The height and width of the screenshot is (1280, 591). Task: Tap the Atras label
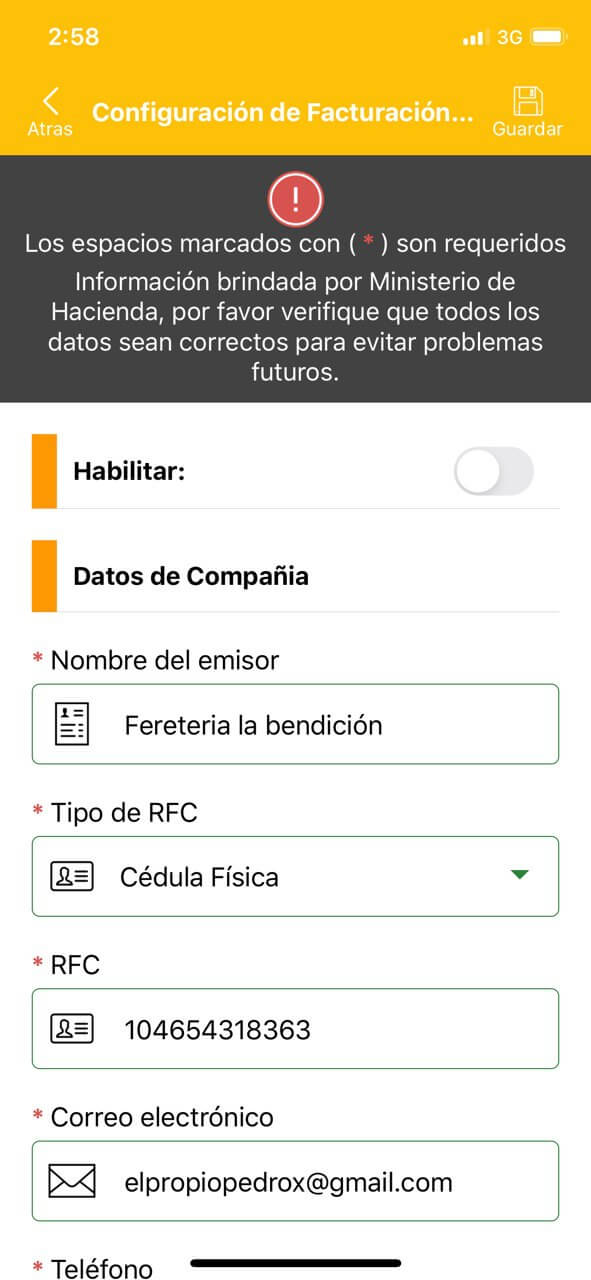[50, 129]
